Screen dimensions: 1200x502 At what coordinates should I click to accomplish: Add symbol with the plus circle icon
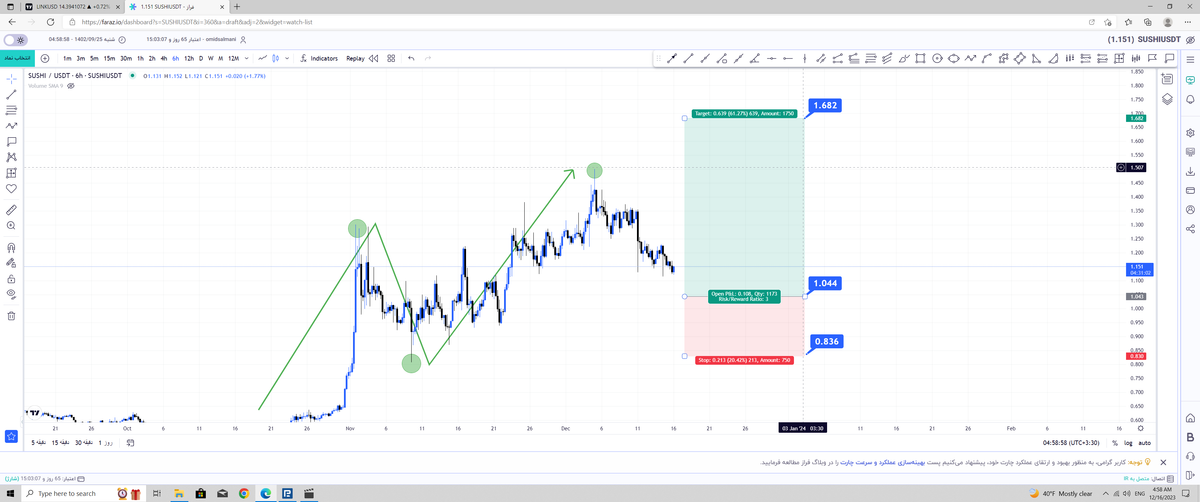click(45, 58)
